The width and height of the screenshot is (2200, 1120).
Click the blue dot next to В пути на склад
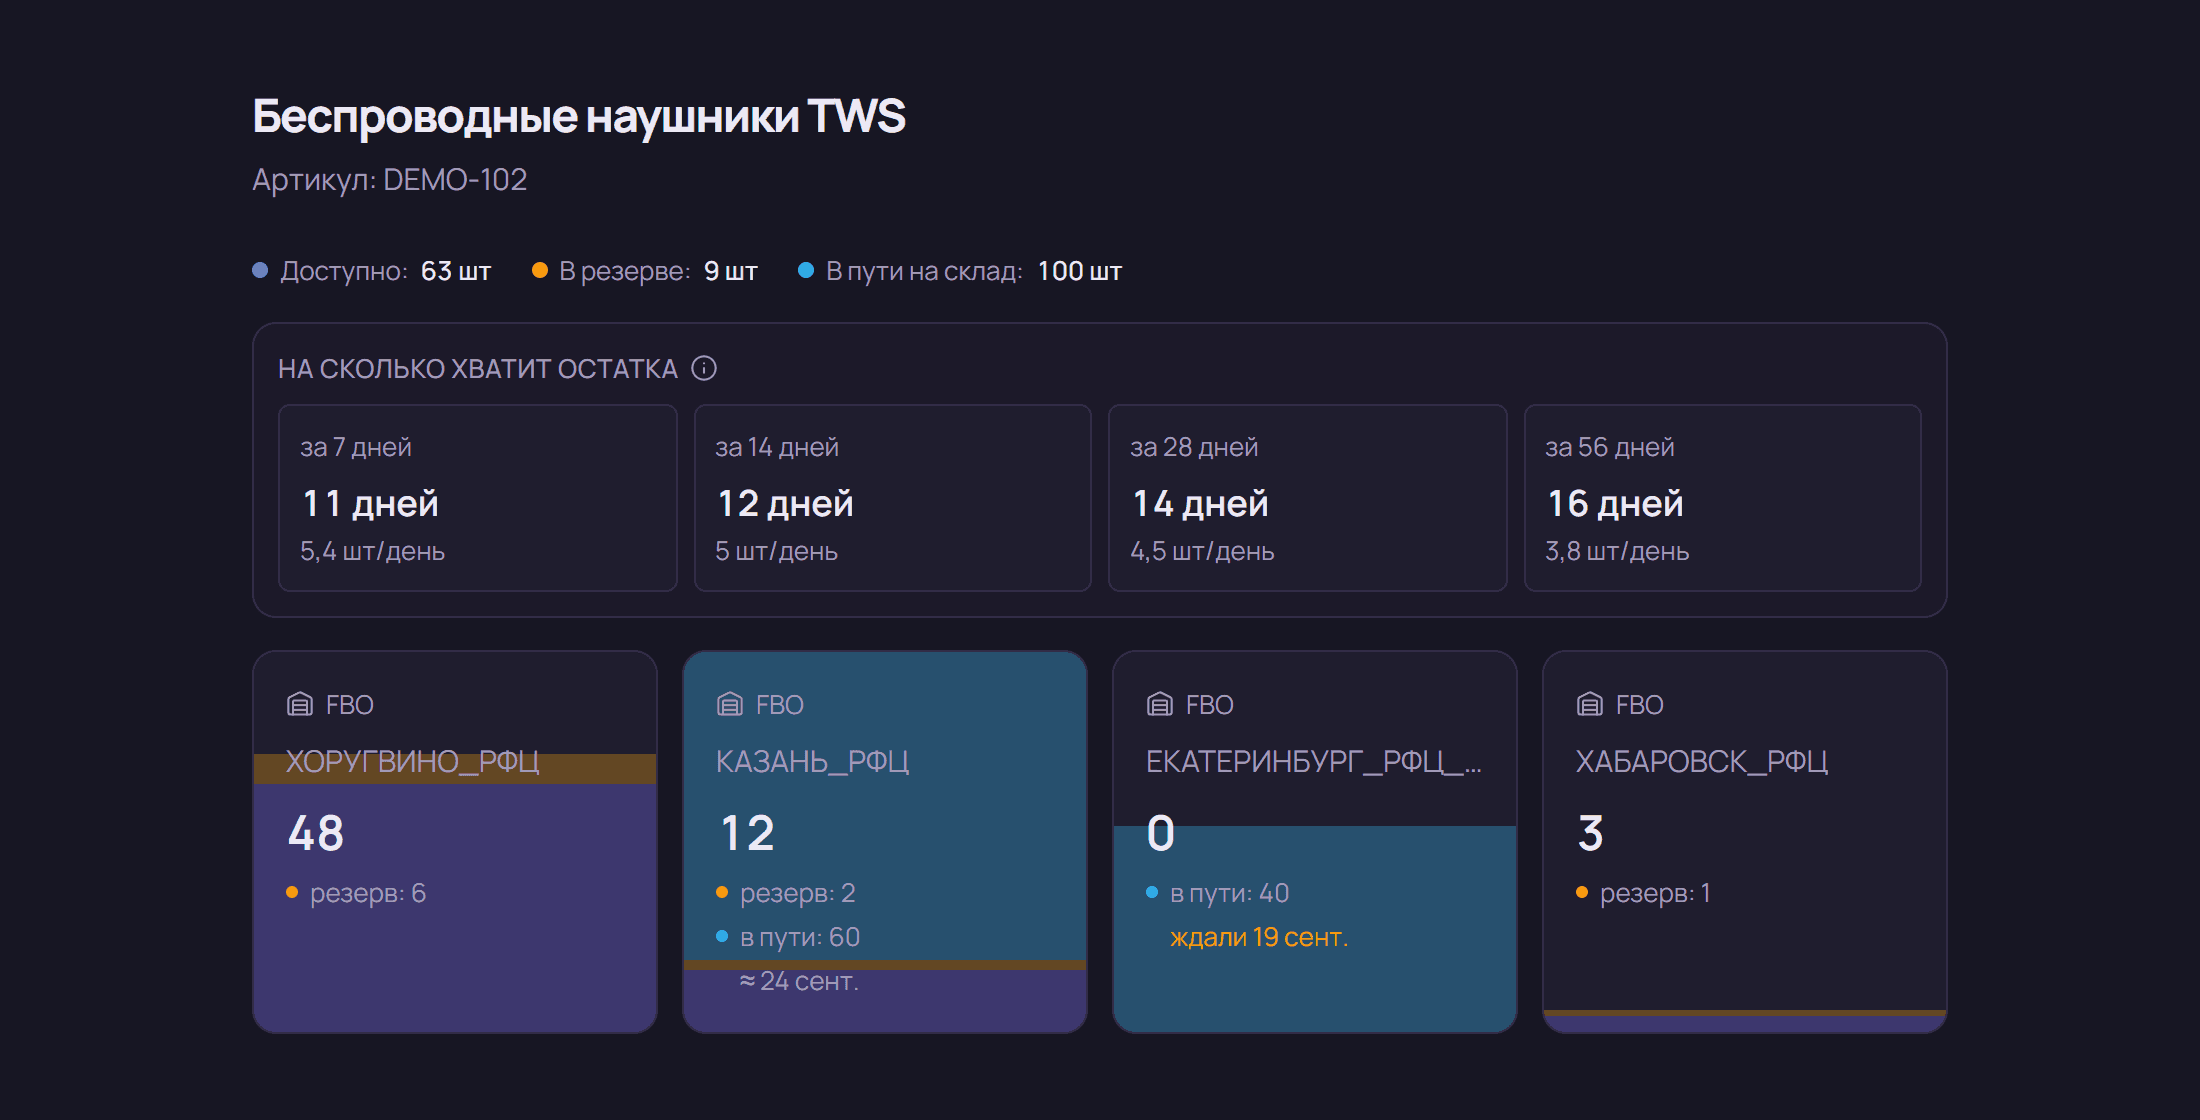[806, 270]
